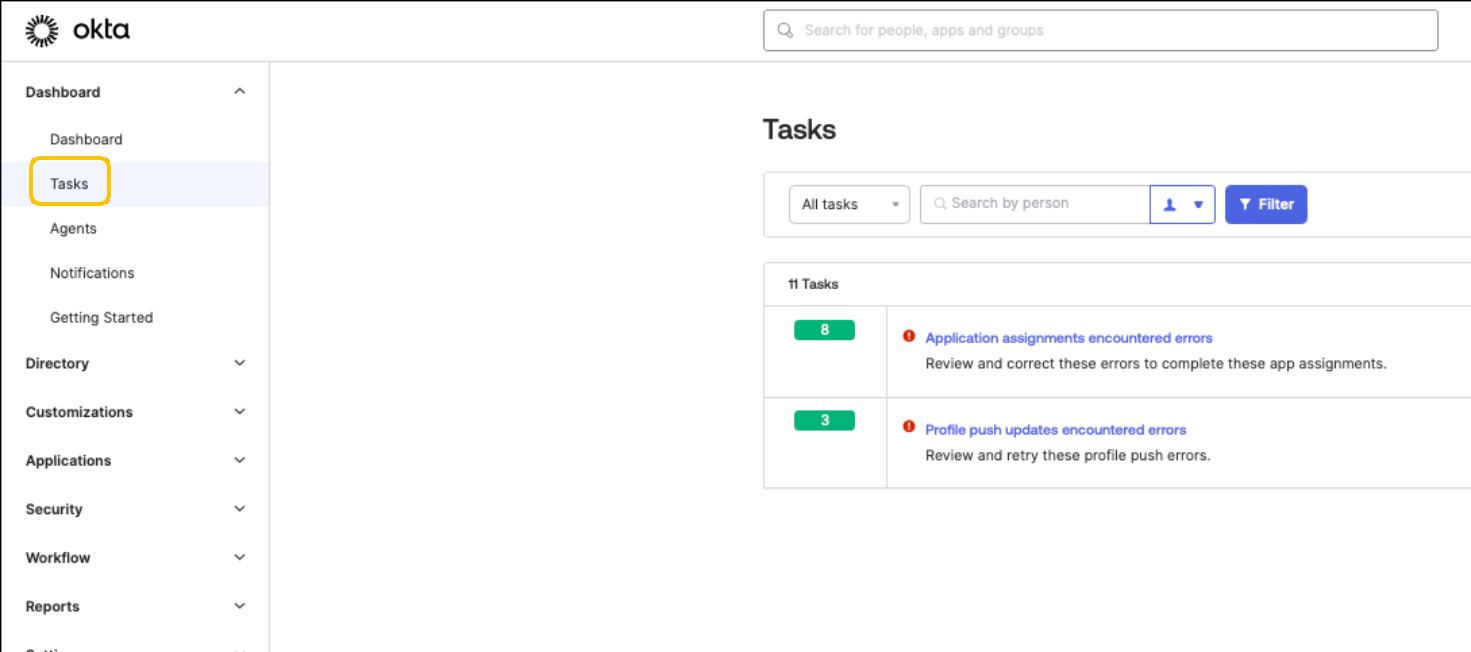Click the Okta logo
The width and height of the screenshot is (1471, 652).
coord(78,31)
